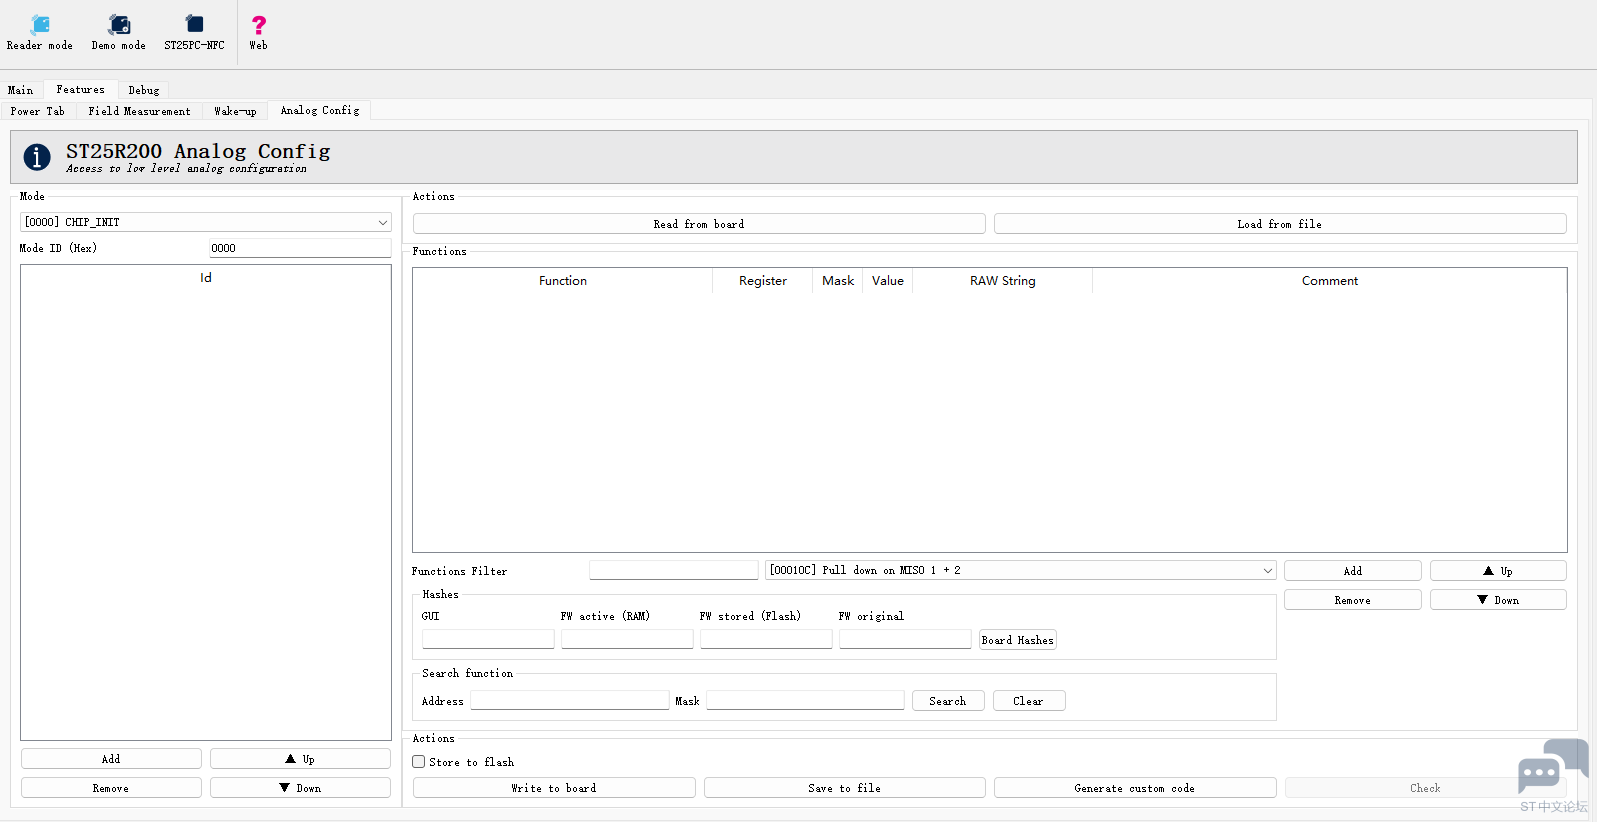
Task: Focus the Address search field
Action: tap(570, 700)
